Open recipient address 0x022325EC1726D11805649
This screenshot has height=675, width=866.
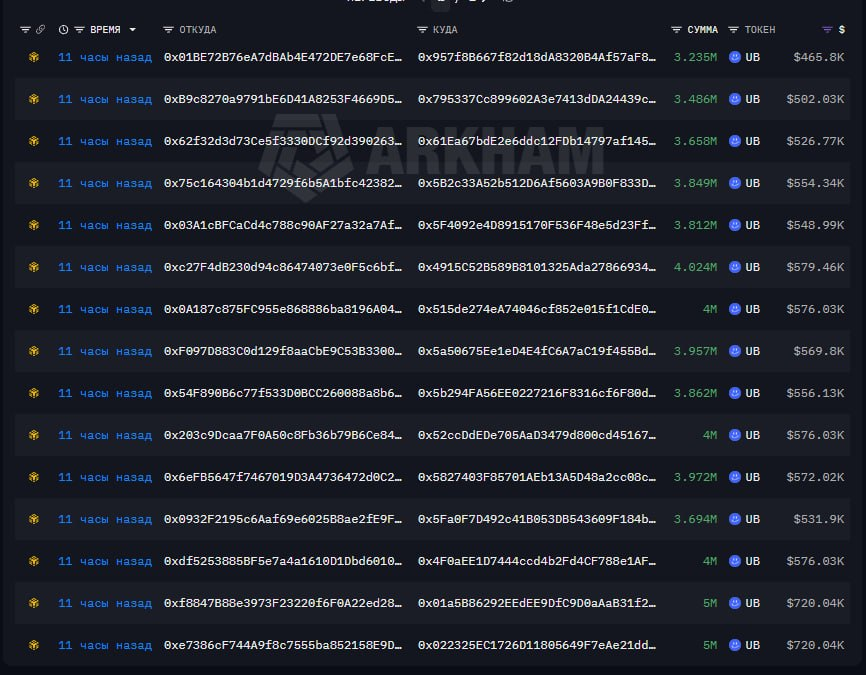coord(537,645)
